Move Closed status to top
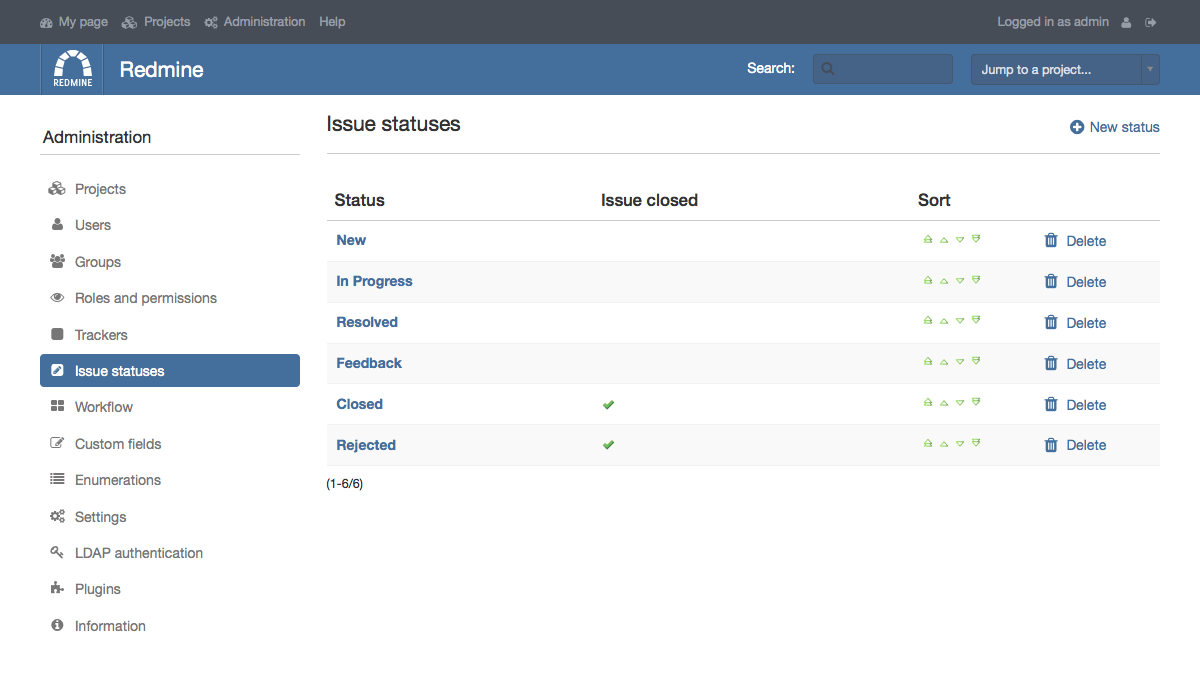This screenshot has width=1200, height=686. 928,402
